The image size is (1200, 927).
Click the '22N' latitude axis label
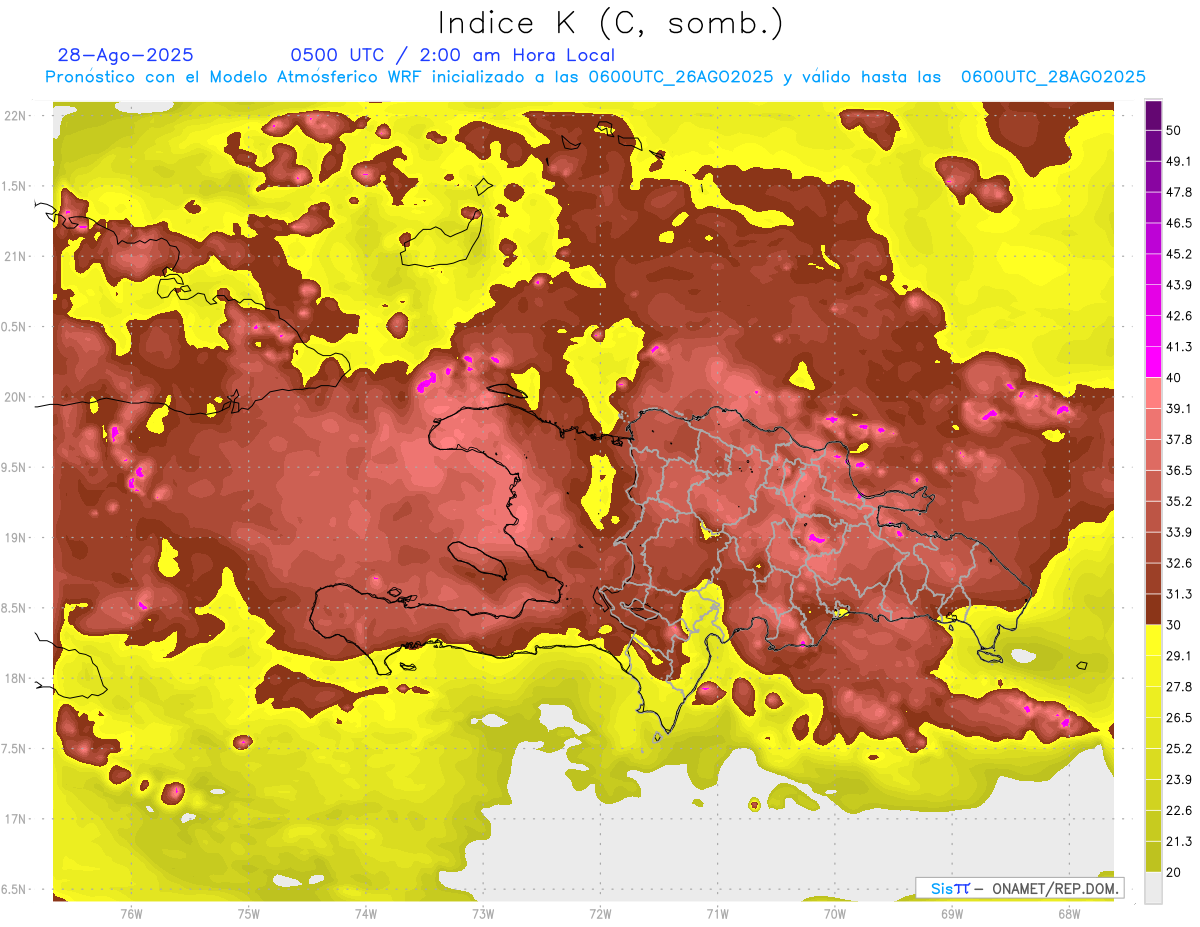(16, 115)
